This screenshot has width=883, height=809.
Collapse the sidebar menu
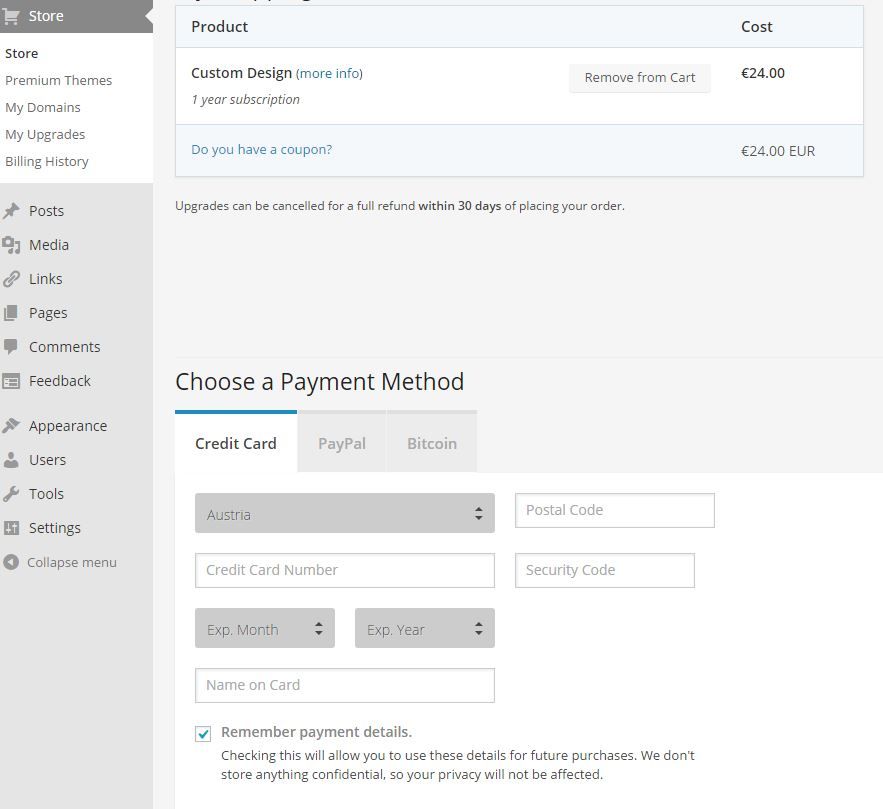[60, 562]
